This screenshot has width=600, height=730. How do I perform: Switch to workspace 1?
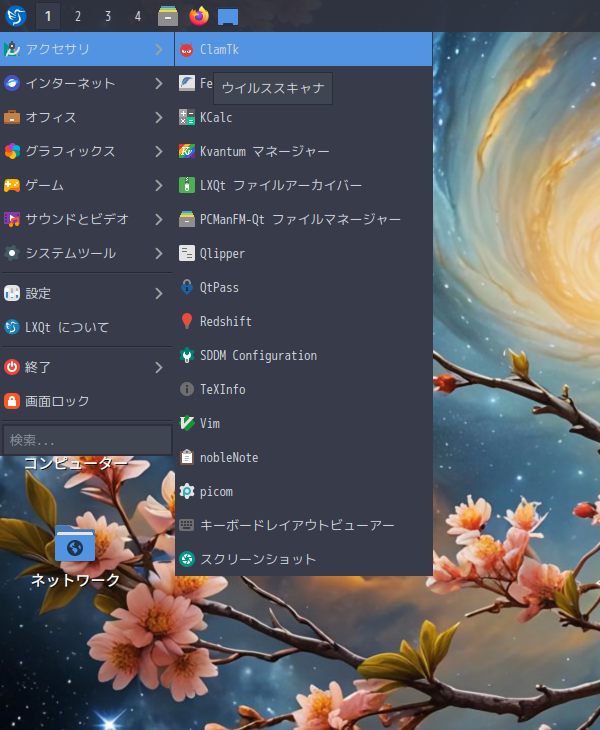47,17
